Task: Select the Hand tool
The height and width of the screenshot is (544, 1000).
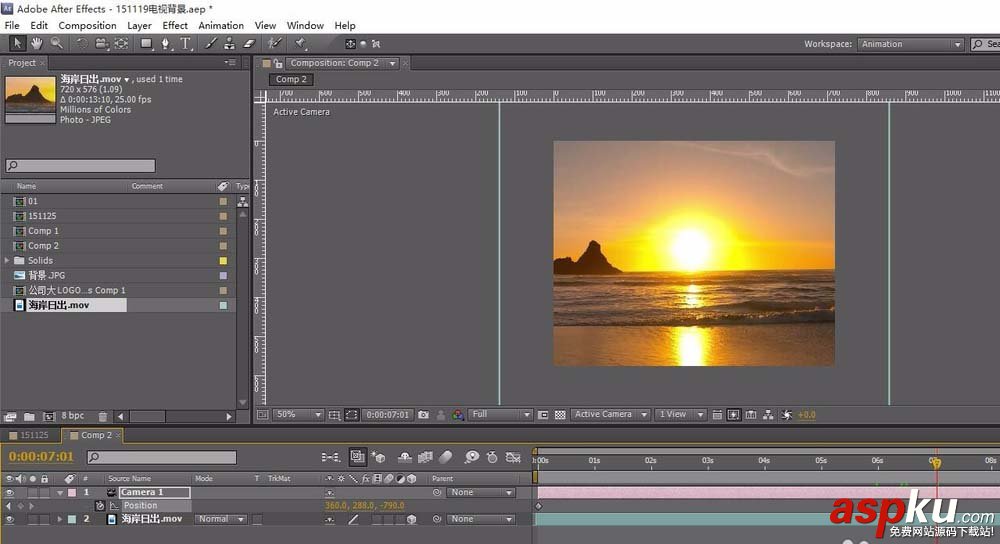Action: pyautogui.click(x=36, y=43)
